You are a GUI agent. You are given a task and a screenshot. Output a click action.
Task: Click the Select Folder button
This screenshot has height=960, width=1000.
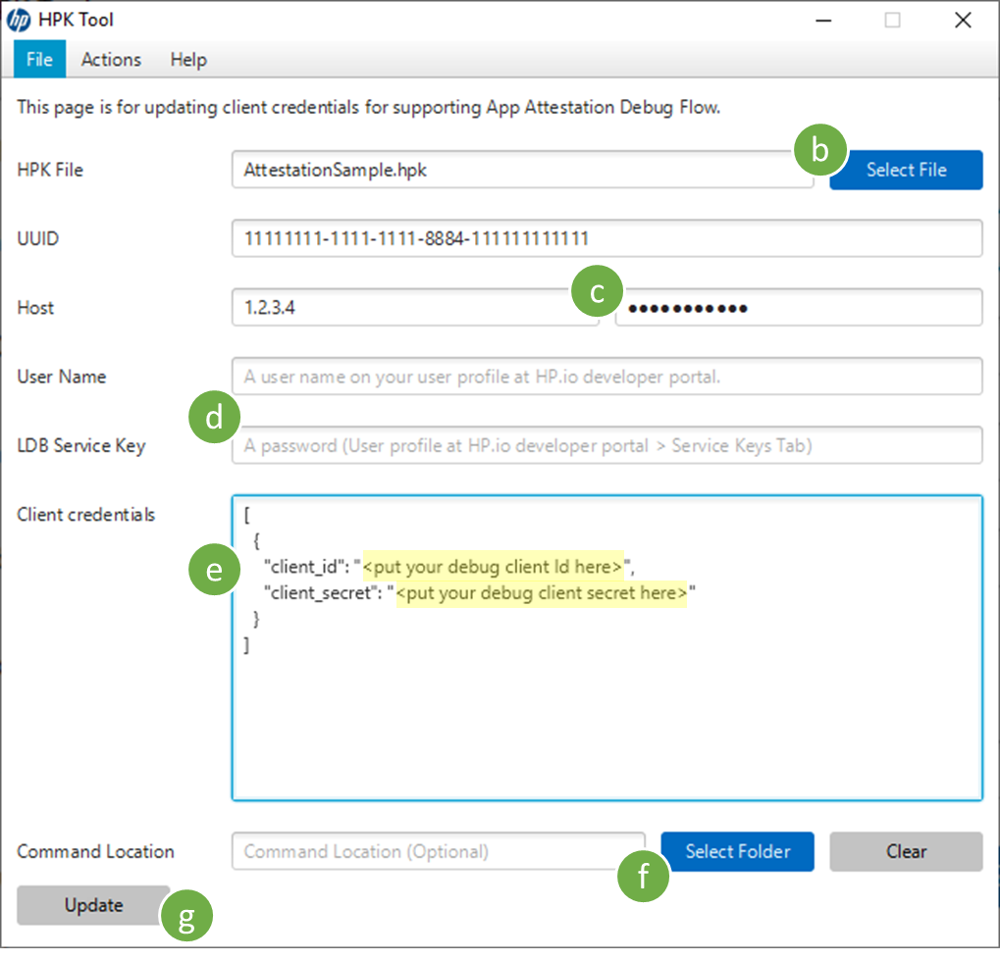(x=737, y=852)
